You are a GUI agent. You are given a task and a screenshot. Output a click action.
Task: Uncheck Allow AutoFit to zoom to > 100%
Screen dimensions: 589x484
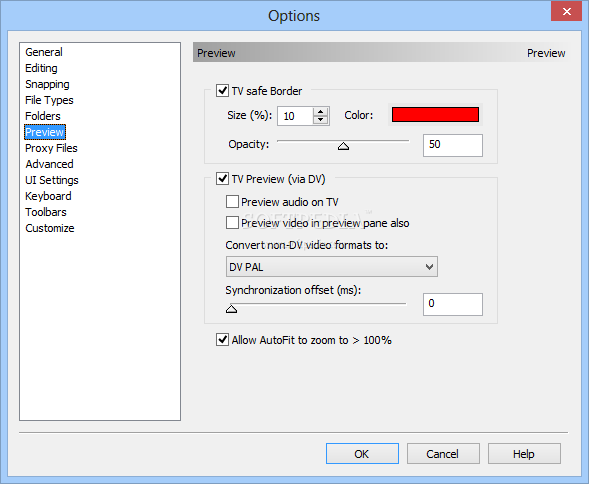tap(222, 340)
